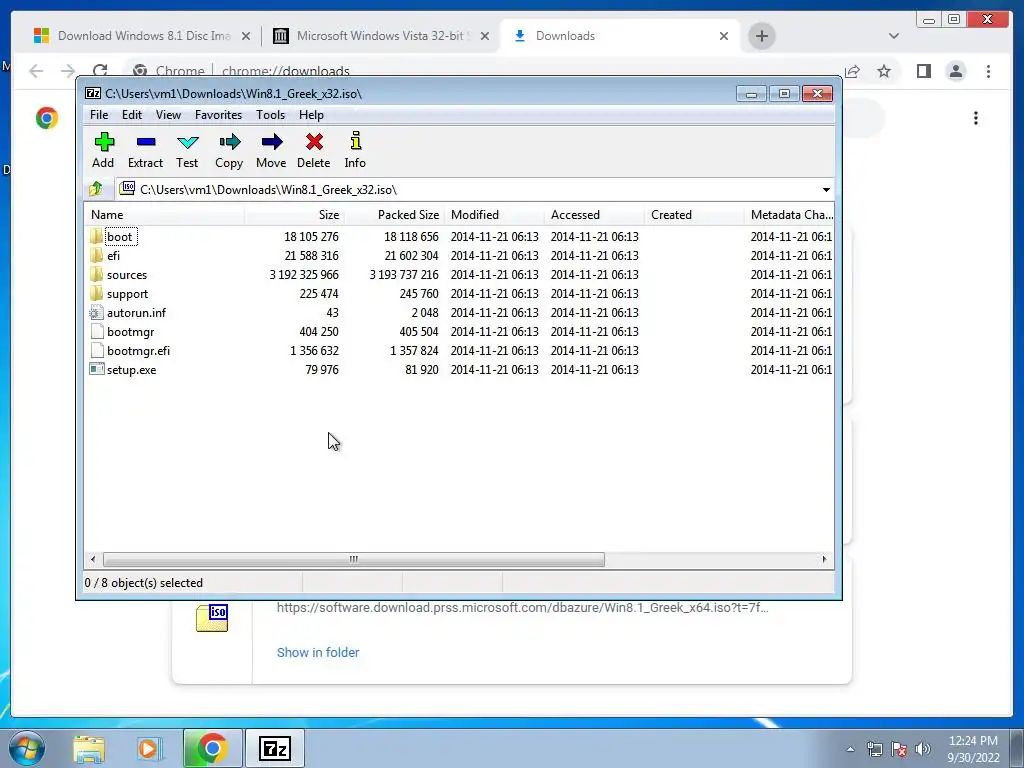Bookmark this page with Chrome star icon

(884, 71)
